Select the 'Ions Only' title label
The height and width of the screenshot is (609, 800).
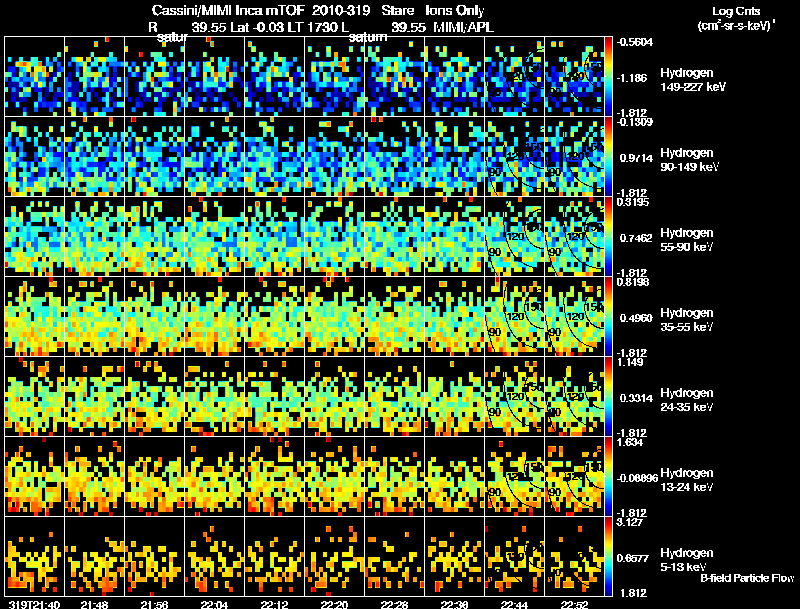click(455, 10)
